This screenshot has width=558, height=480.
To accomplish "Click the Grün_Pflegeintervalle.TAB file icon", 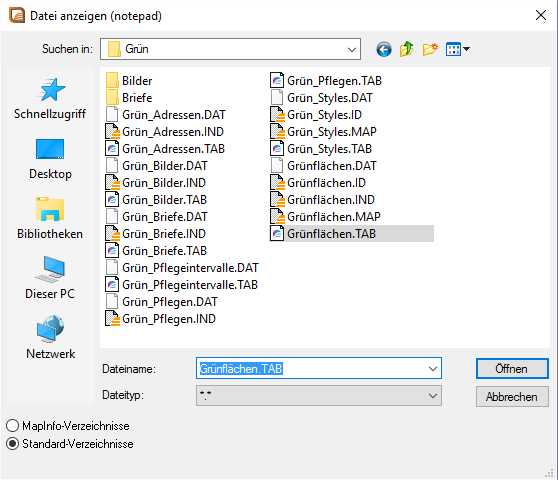I will point(112,285).
